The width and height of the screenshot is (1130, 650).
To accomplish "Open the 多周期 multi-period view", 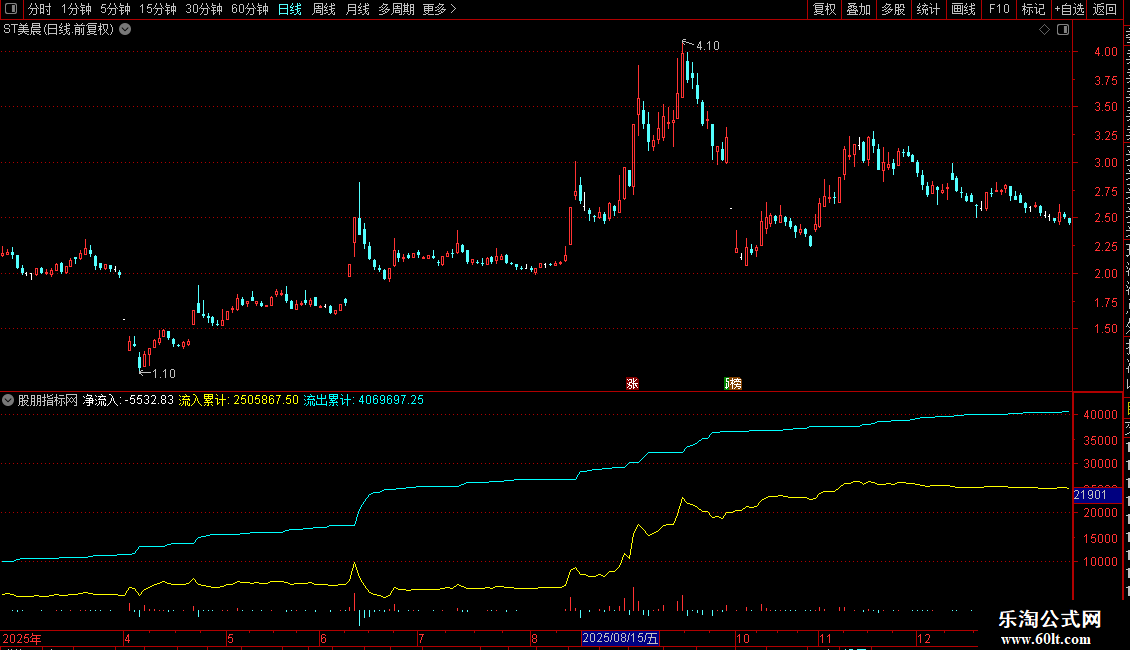I will (x=396, y=9).
